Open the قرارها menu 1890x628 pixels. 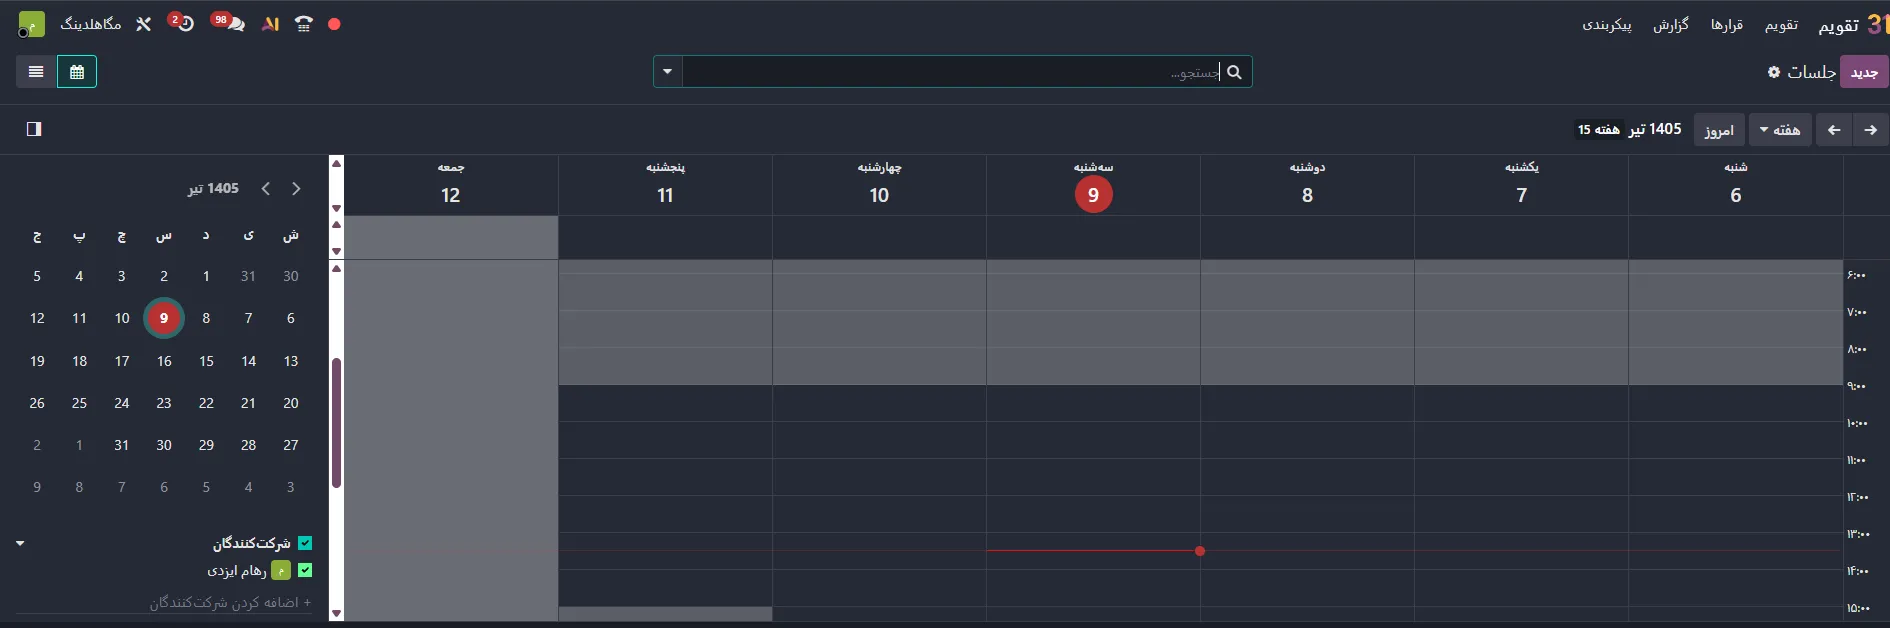pos(1726,25)
